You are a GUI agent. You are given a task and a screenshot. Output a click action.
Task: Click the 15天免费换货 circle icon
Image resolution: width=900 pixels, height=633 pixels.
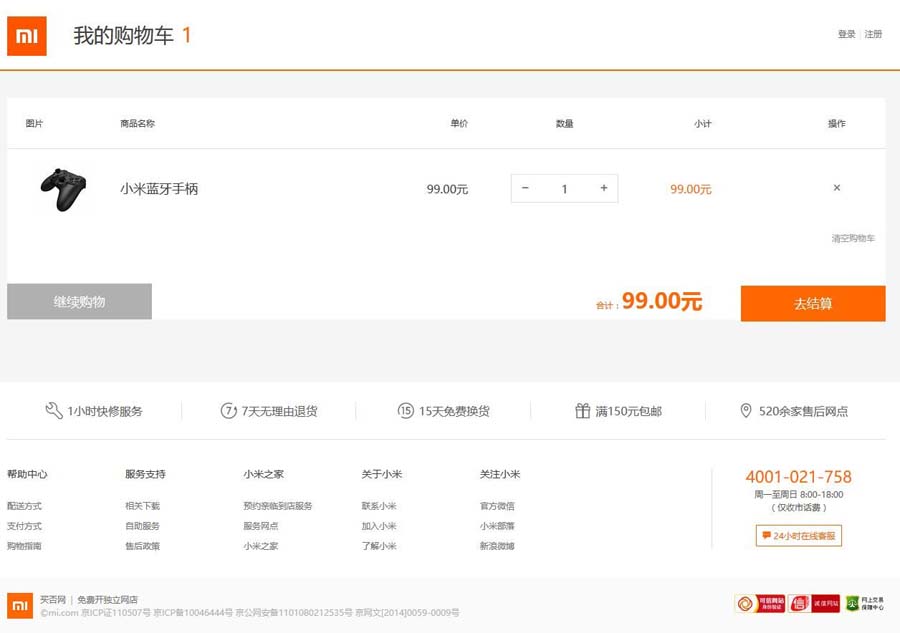pyautogui.click(x=406, y=411)
